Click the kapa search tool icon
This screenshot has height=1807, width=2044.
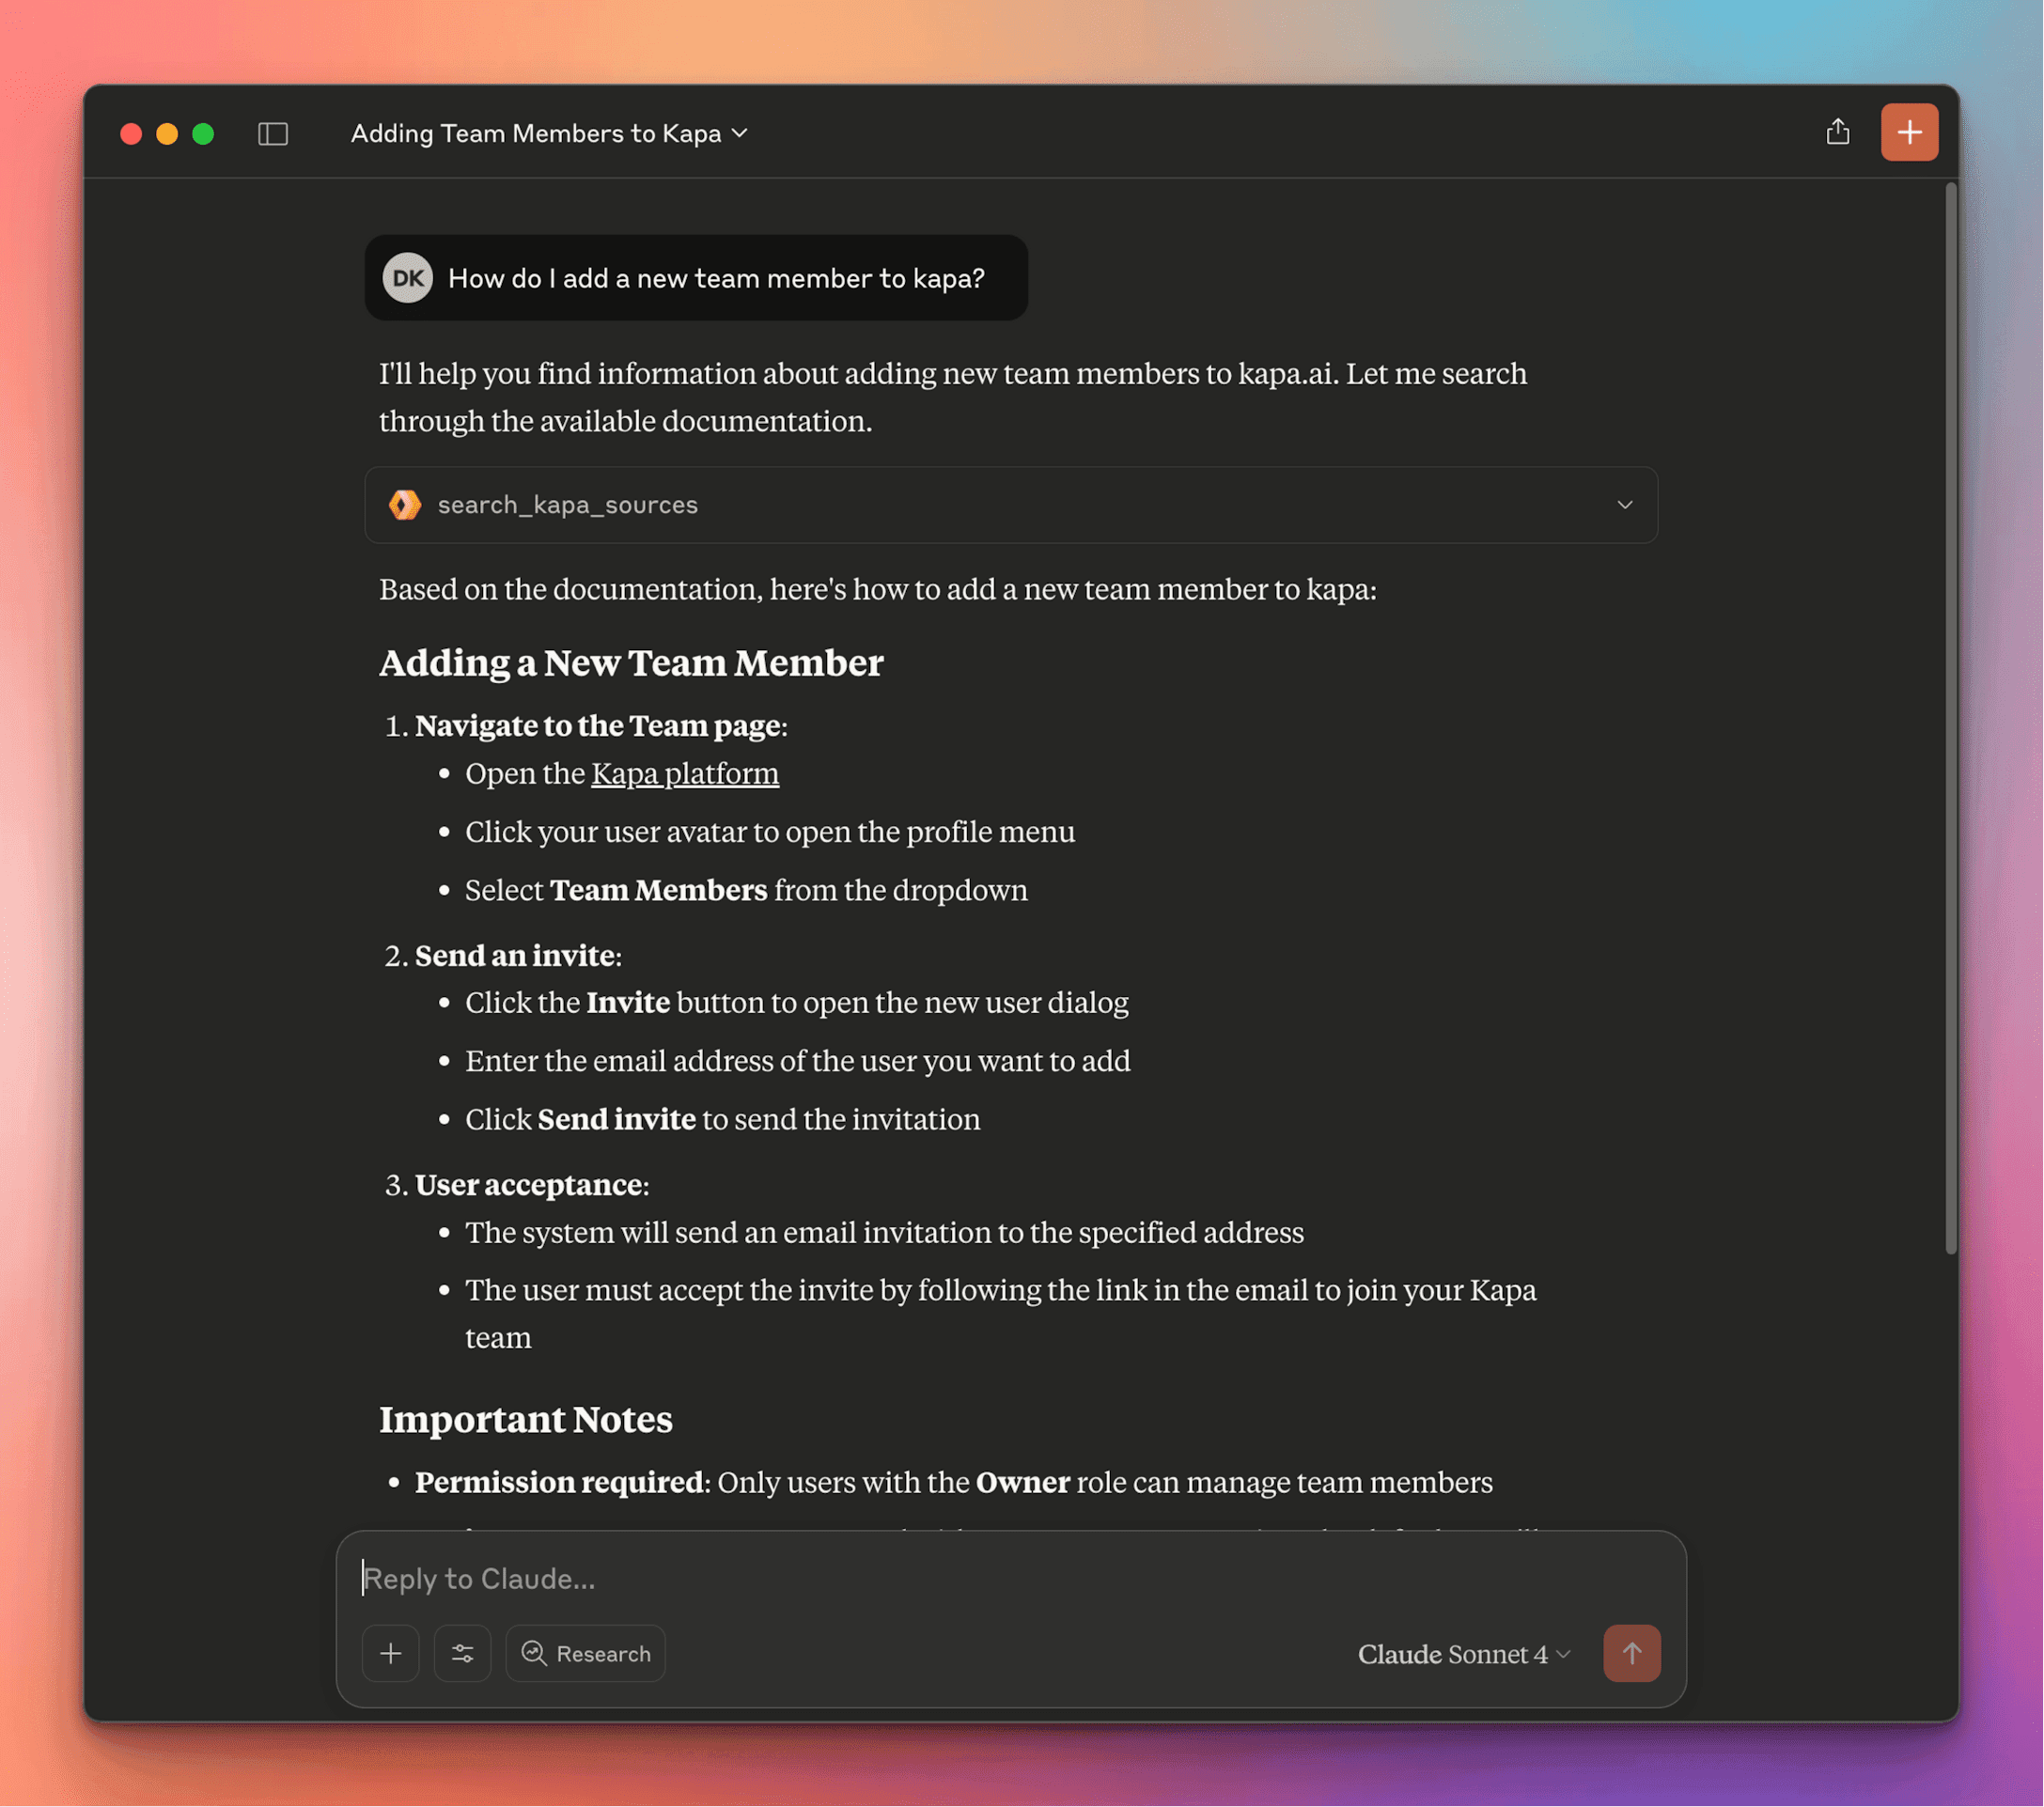coord(404,505)
